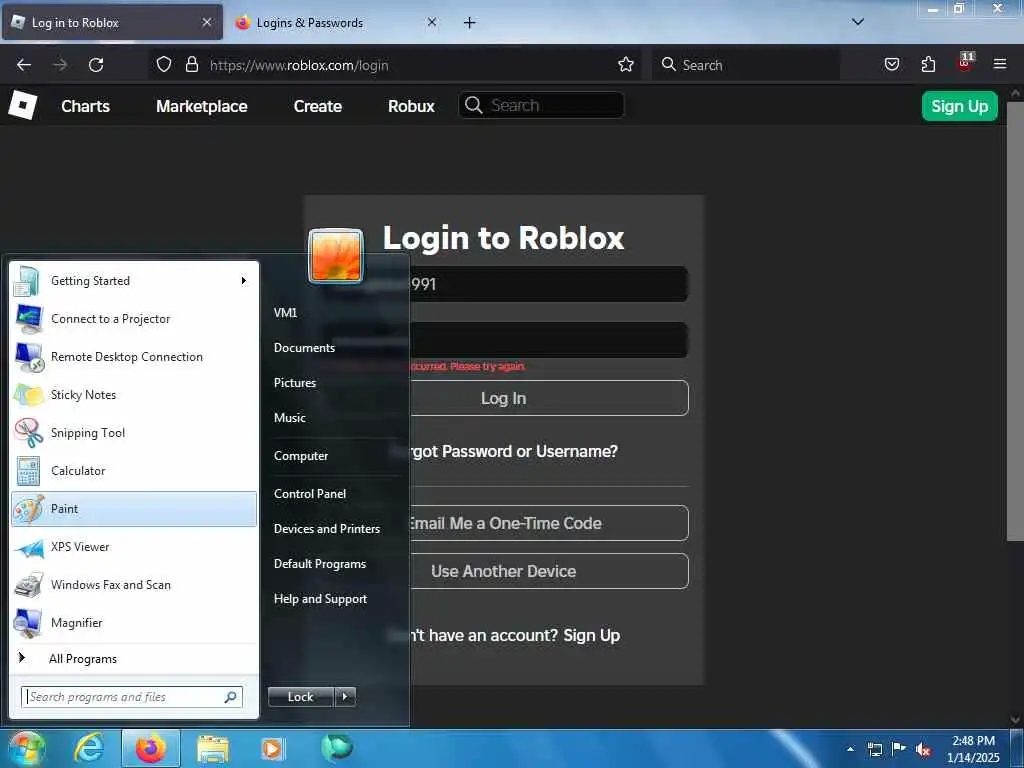Open Marketplace in Roblox navigation
The image size is (1024, 768).
click(202, 106)
